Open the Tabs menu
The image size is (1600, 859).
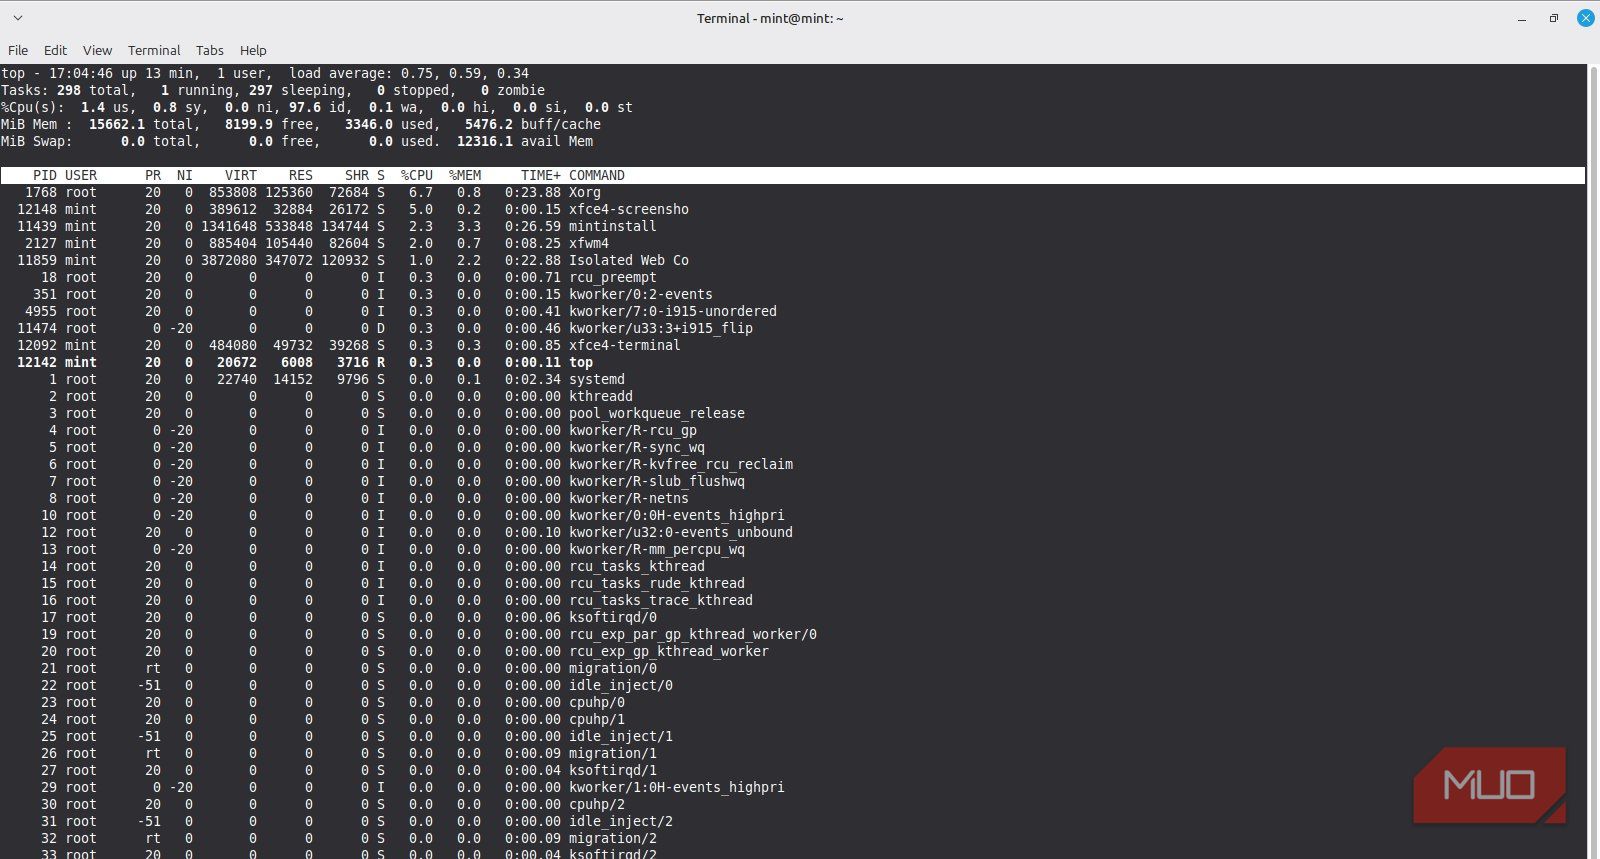pyautogui.click(x=210, y=50)
